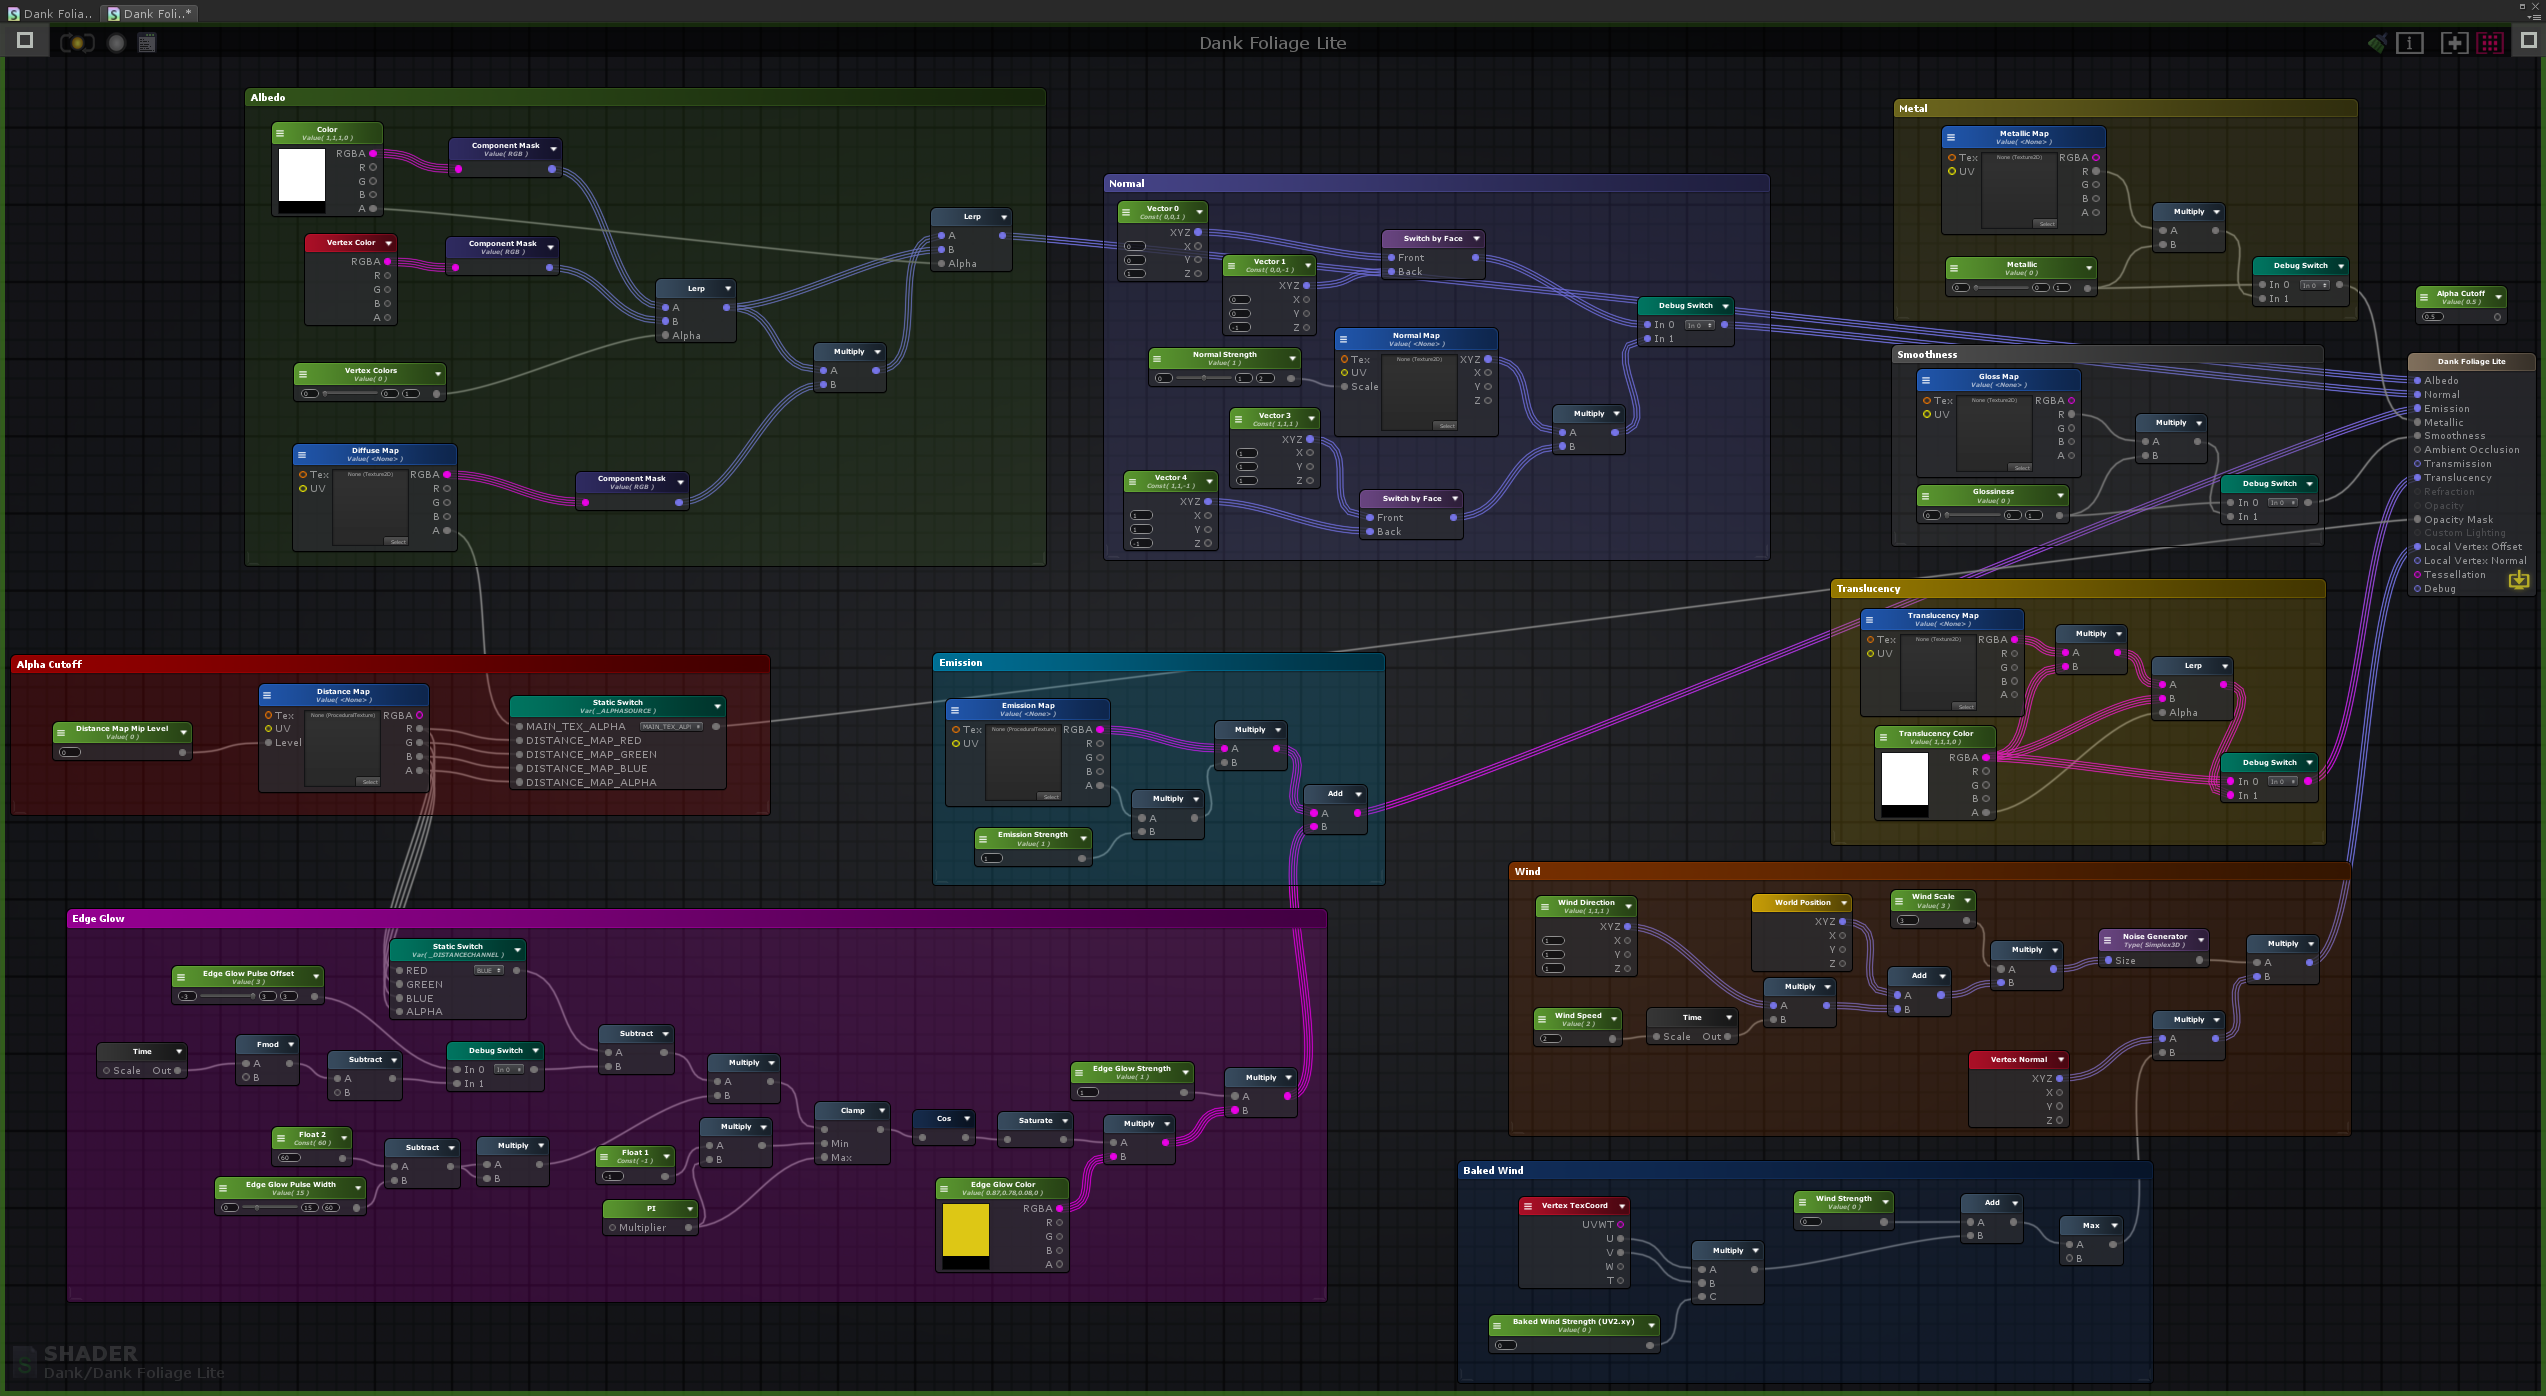Viewport: 2546px width, 1396px height.
Task: Switch to the first Dank Folia.. tab
Action: coord(50,13)
